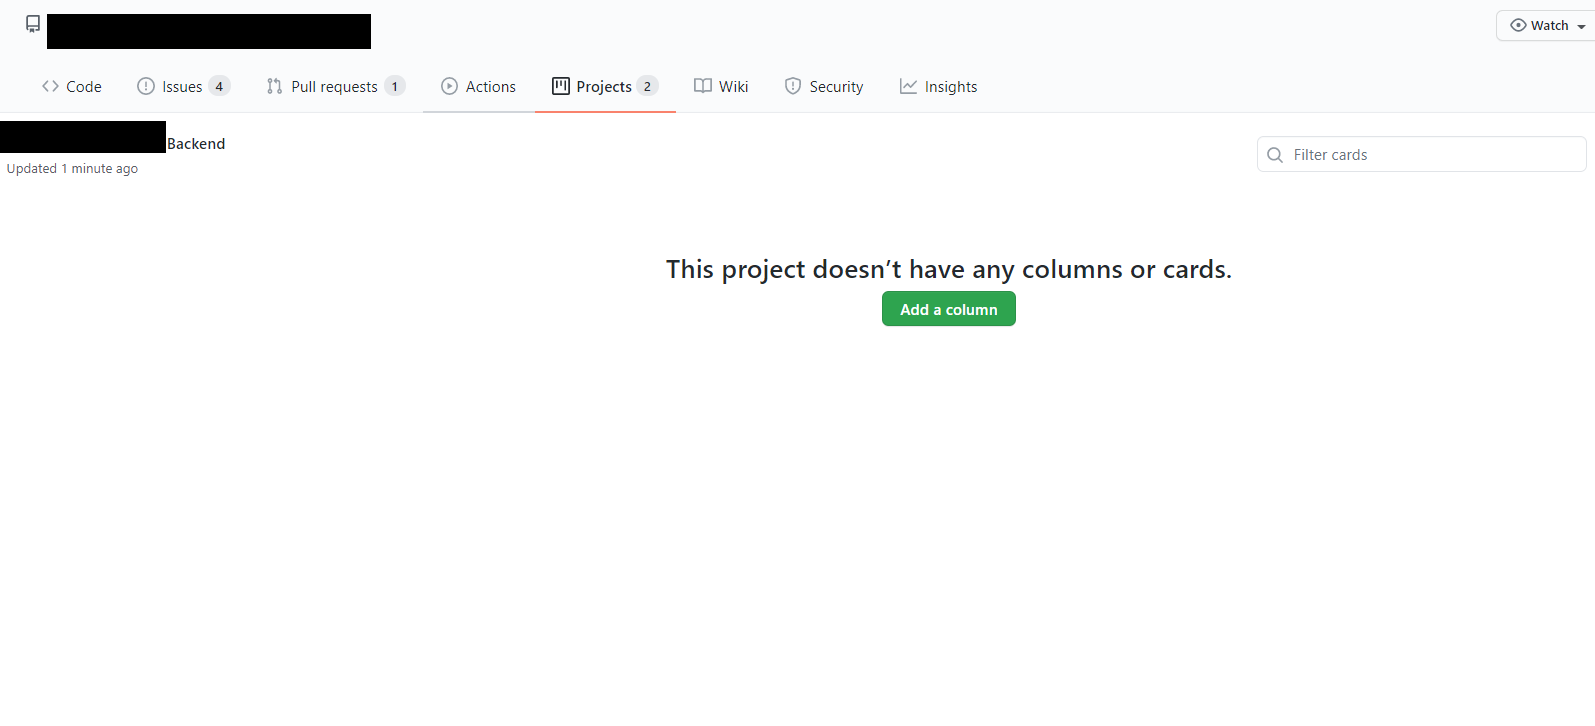Click the Issues circle icon
Image resolution: width=1595 pixels, height=726 pixels.
[x=146, y=87]
